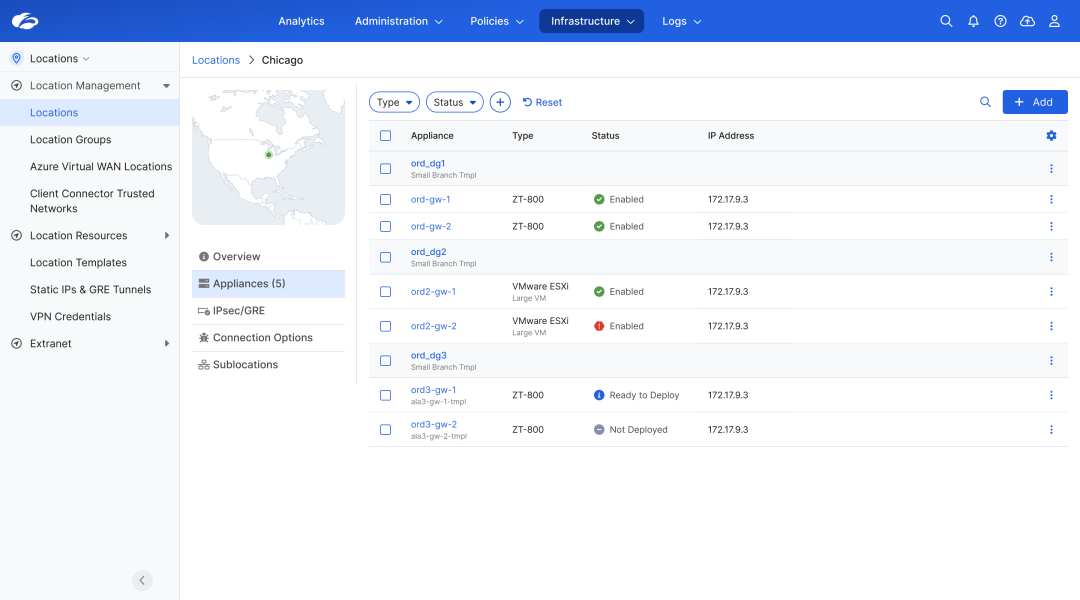The image size is (1080, 600).
Task: Click the search icon beside Add button
Action: 985,102
